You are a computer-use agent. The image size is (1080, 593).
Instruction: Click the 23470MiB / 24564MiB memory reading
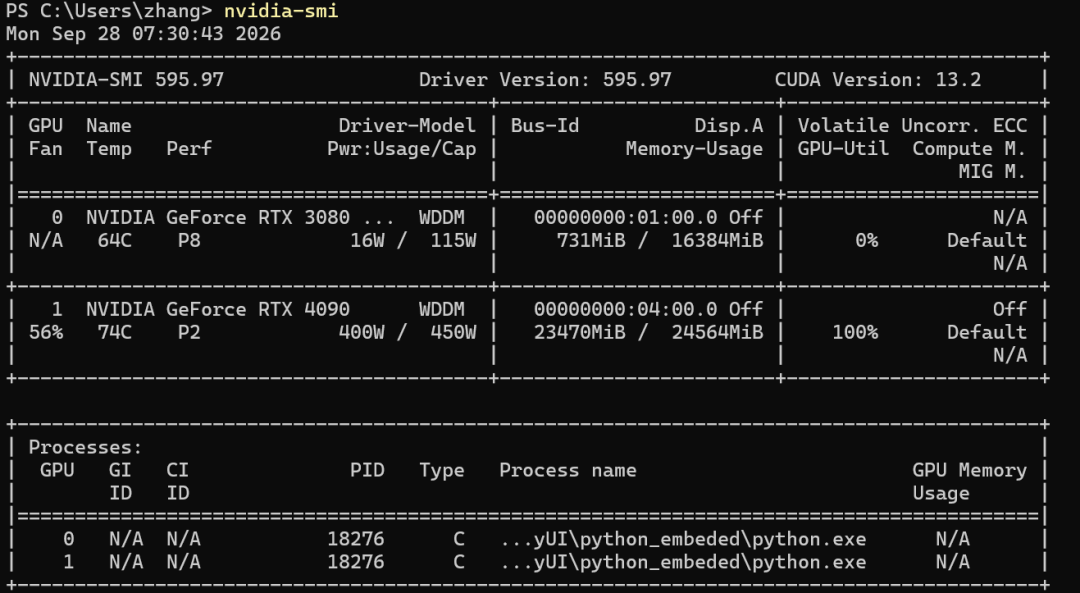coord(648,332)
